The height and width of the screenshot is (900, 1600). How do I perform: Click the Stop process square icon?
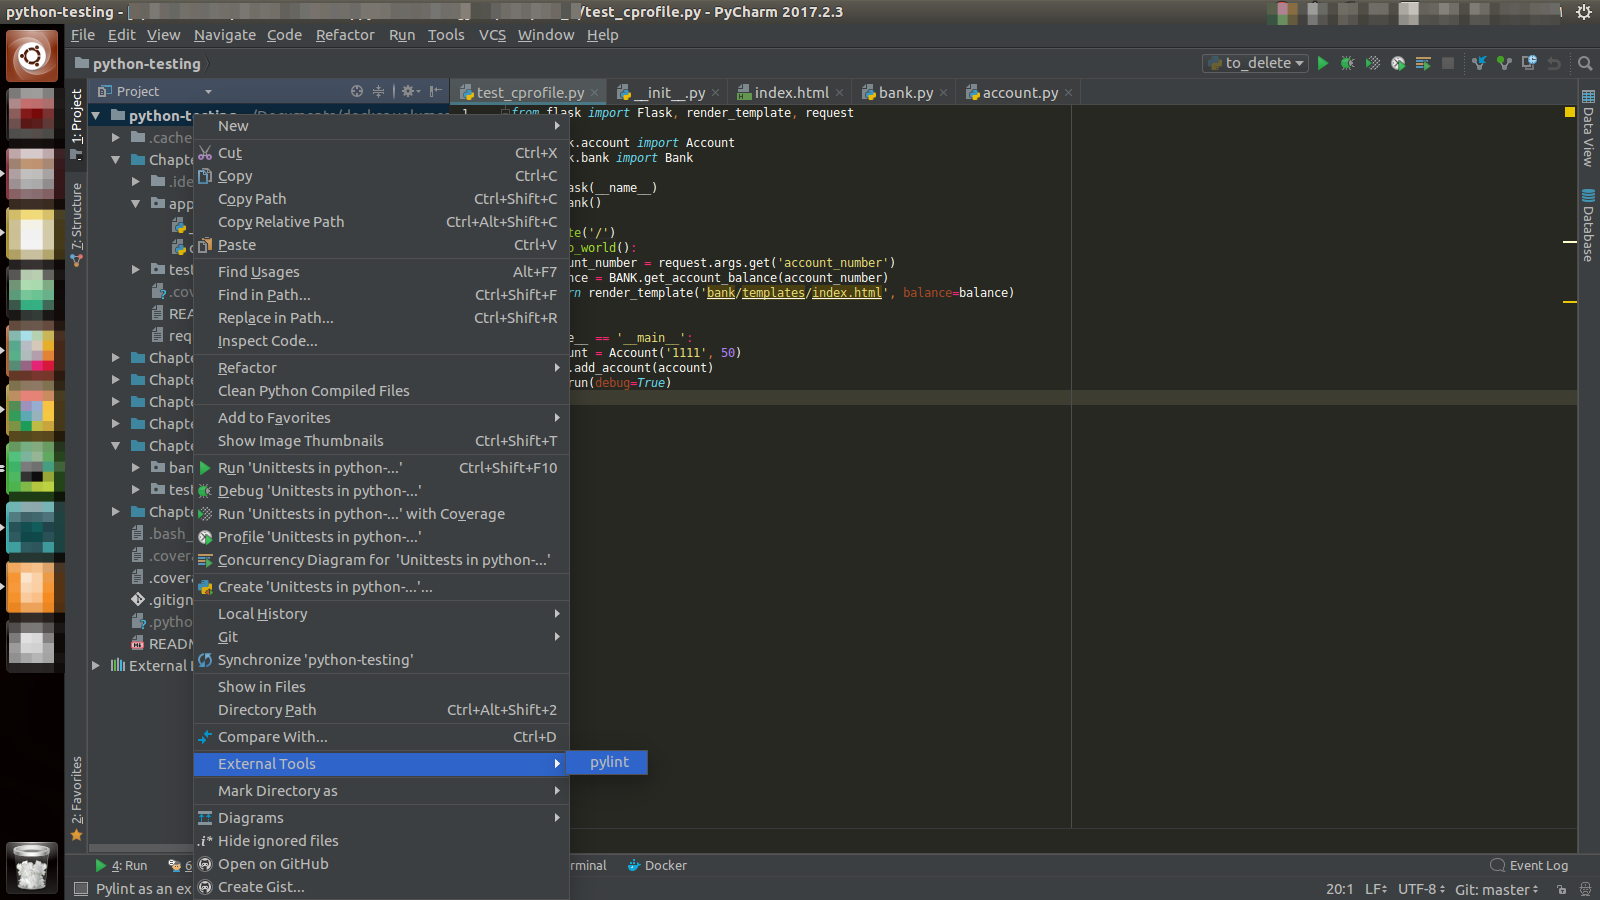click(1447, 63)
